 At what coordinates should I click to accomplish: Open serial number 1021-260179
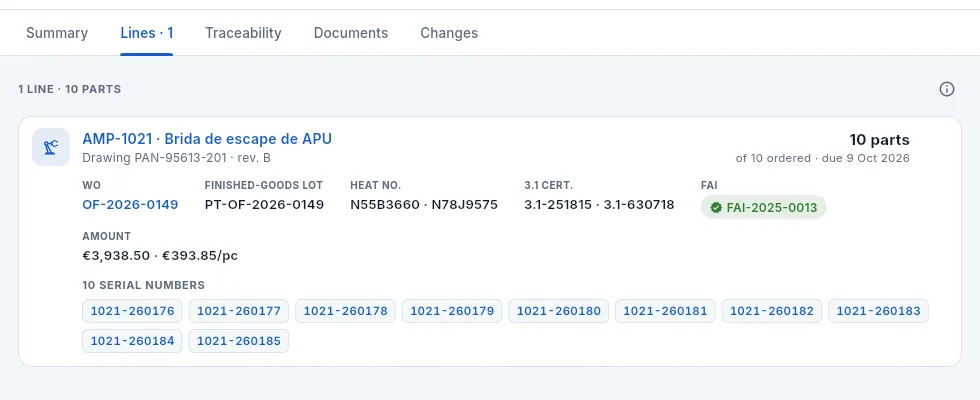(x=452, y=311)
